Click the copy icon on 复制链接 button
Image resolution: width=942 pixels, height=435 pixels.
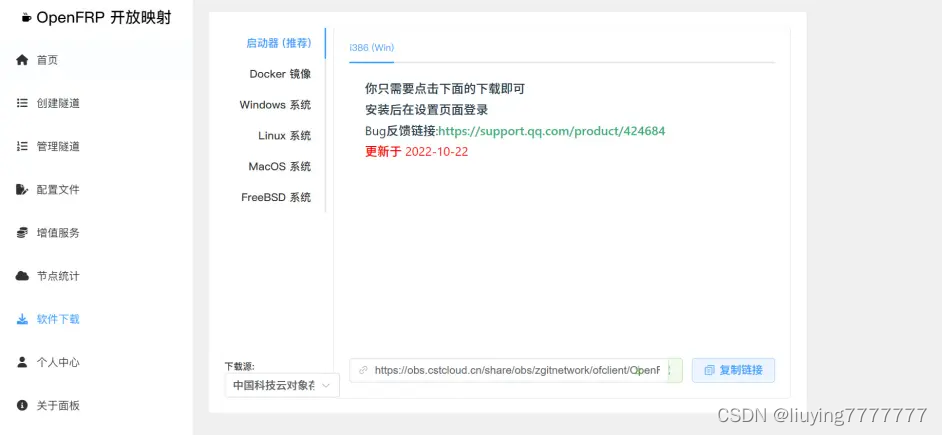pyautogui.click(x=710, y=370)
